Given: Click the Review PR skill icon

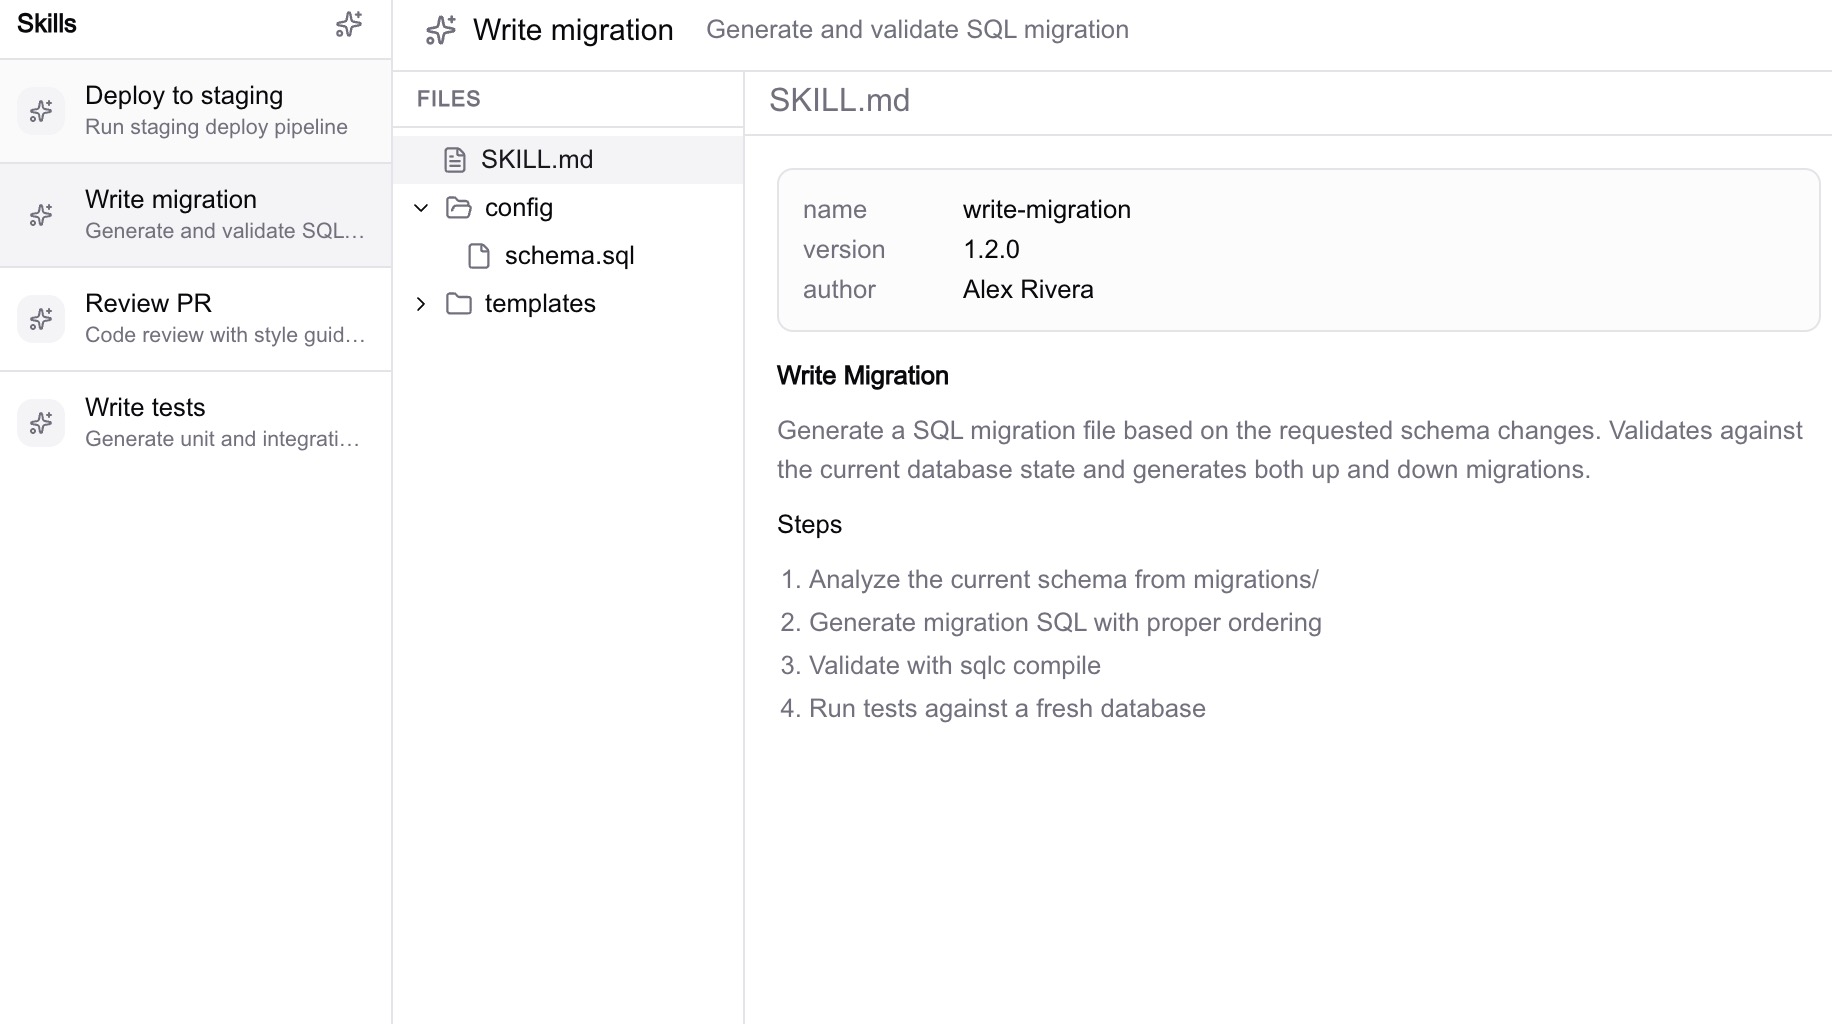Looking at the screenshot, I should pos(41,319).
